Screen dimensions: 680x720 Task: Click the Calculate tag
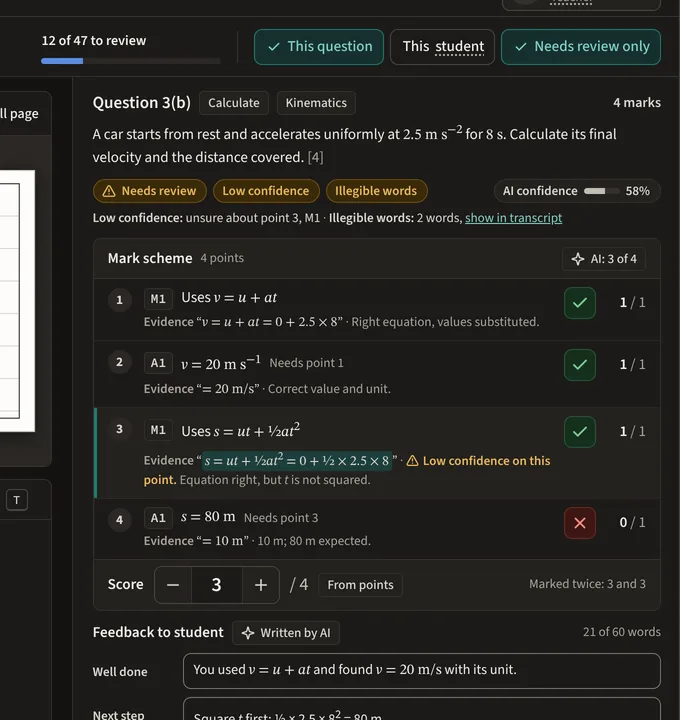(x=234, y=103)
